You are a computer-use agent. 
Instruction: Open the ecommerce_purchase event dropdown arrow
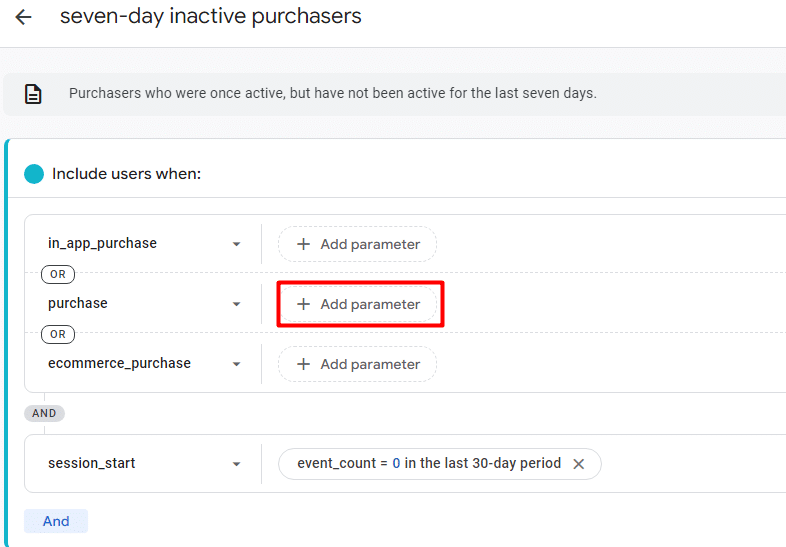coord(236,364)
